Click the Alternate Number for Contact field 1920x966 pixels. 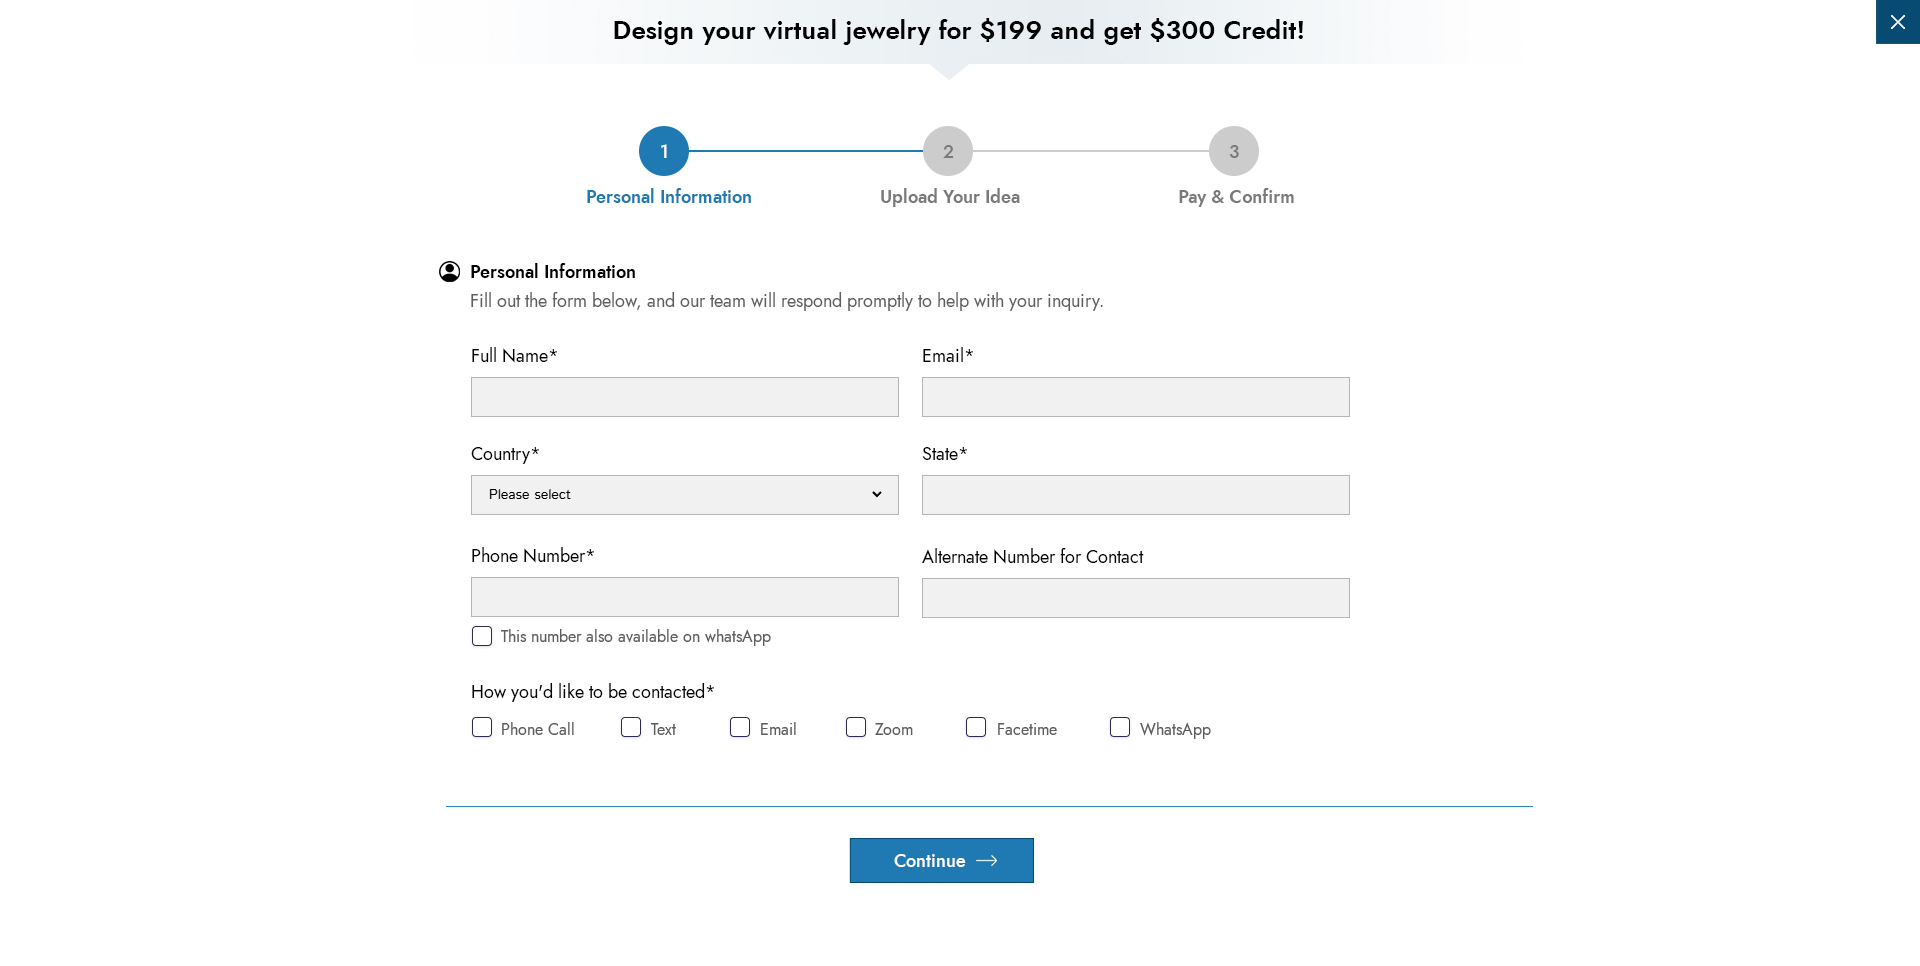pos(1136,598)
